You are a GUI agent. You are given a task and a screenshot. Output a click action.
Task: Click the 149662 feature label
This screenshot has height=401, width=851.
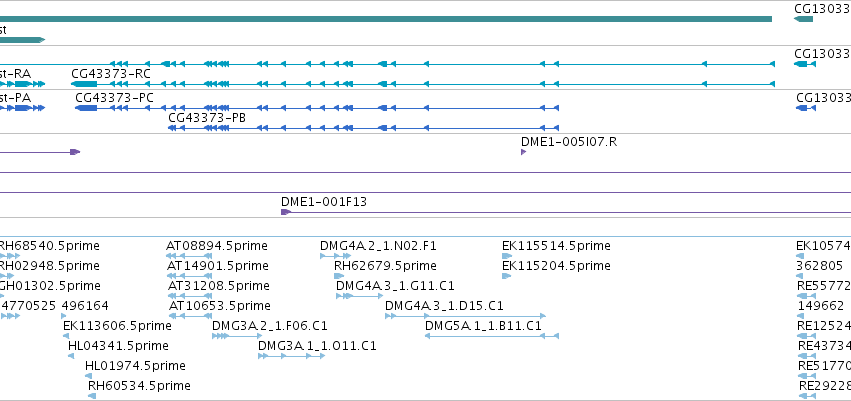coord(821,305)
